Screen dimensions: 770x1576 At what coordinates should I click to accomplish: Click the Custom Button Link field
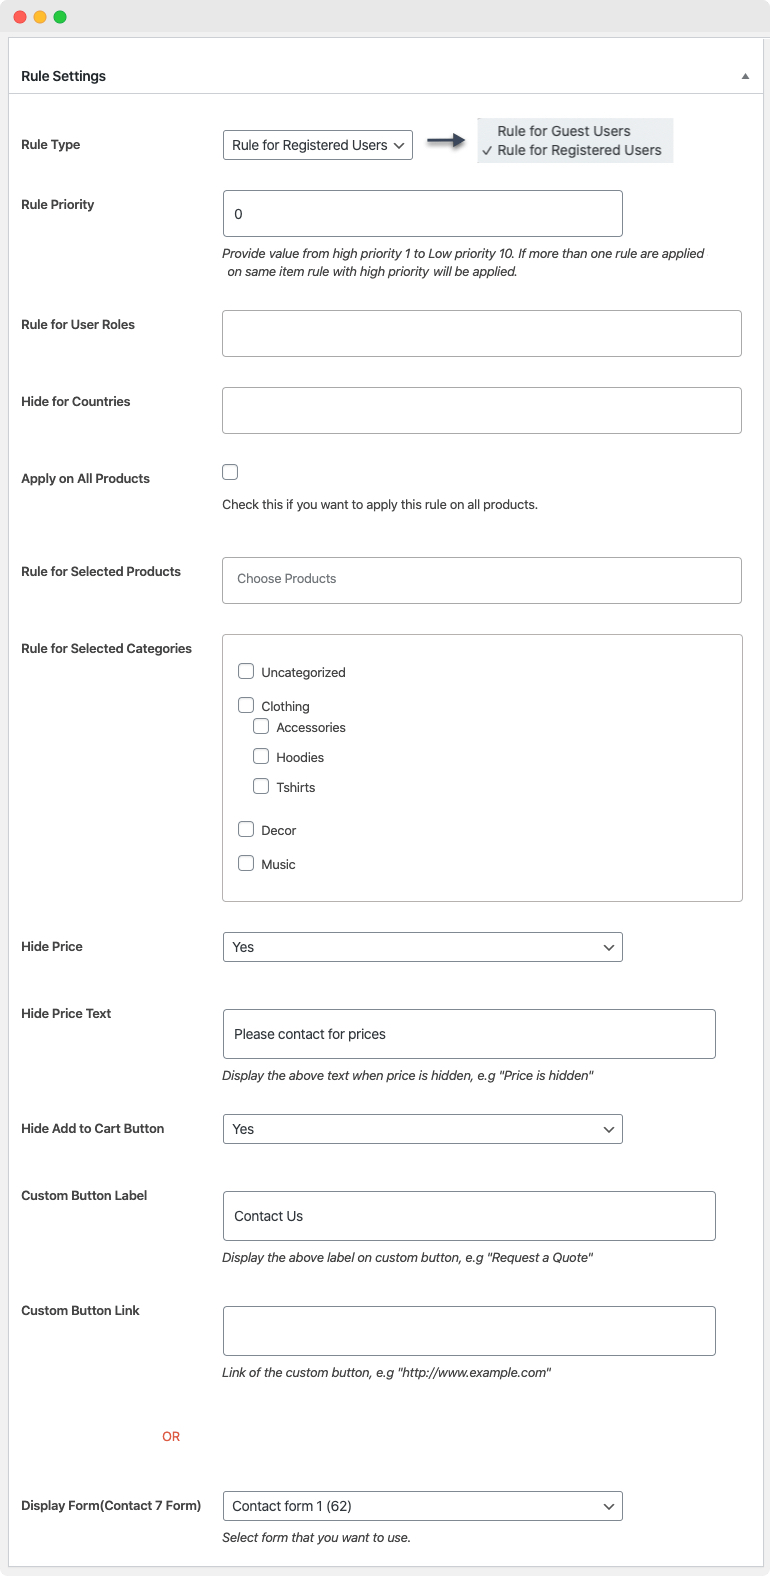click(x=468, y=1330)
